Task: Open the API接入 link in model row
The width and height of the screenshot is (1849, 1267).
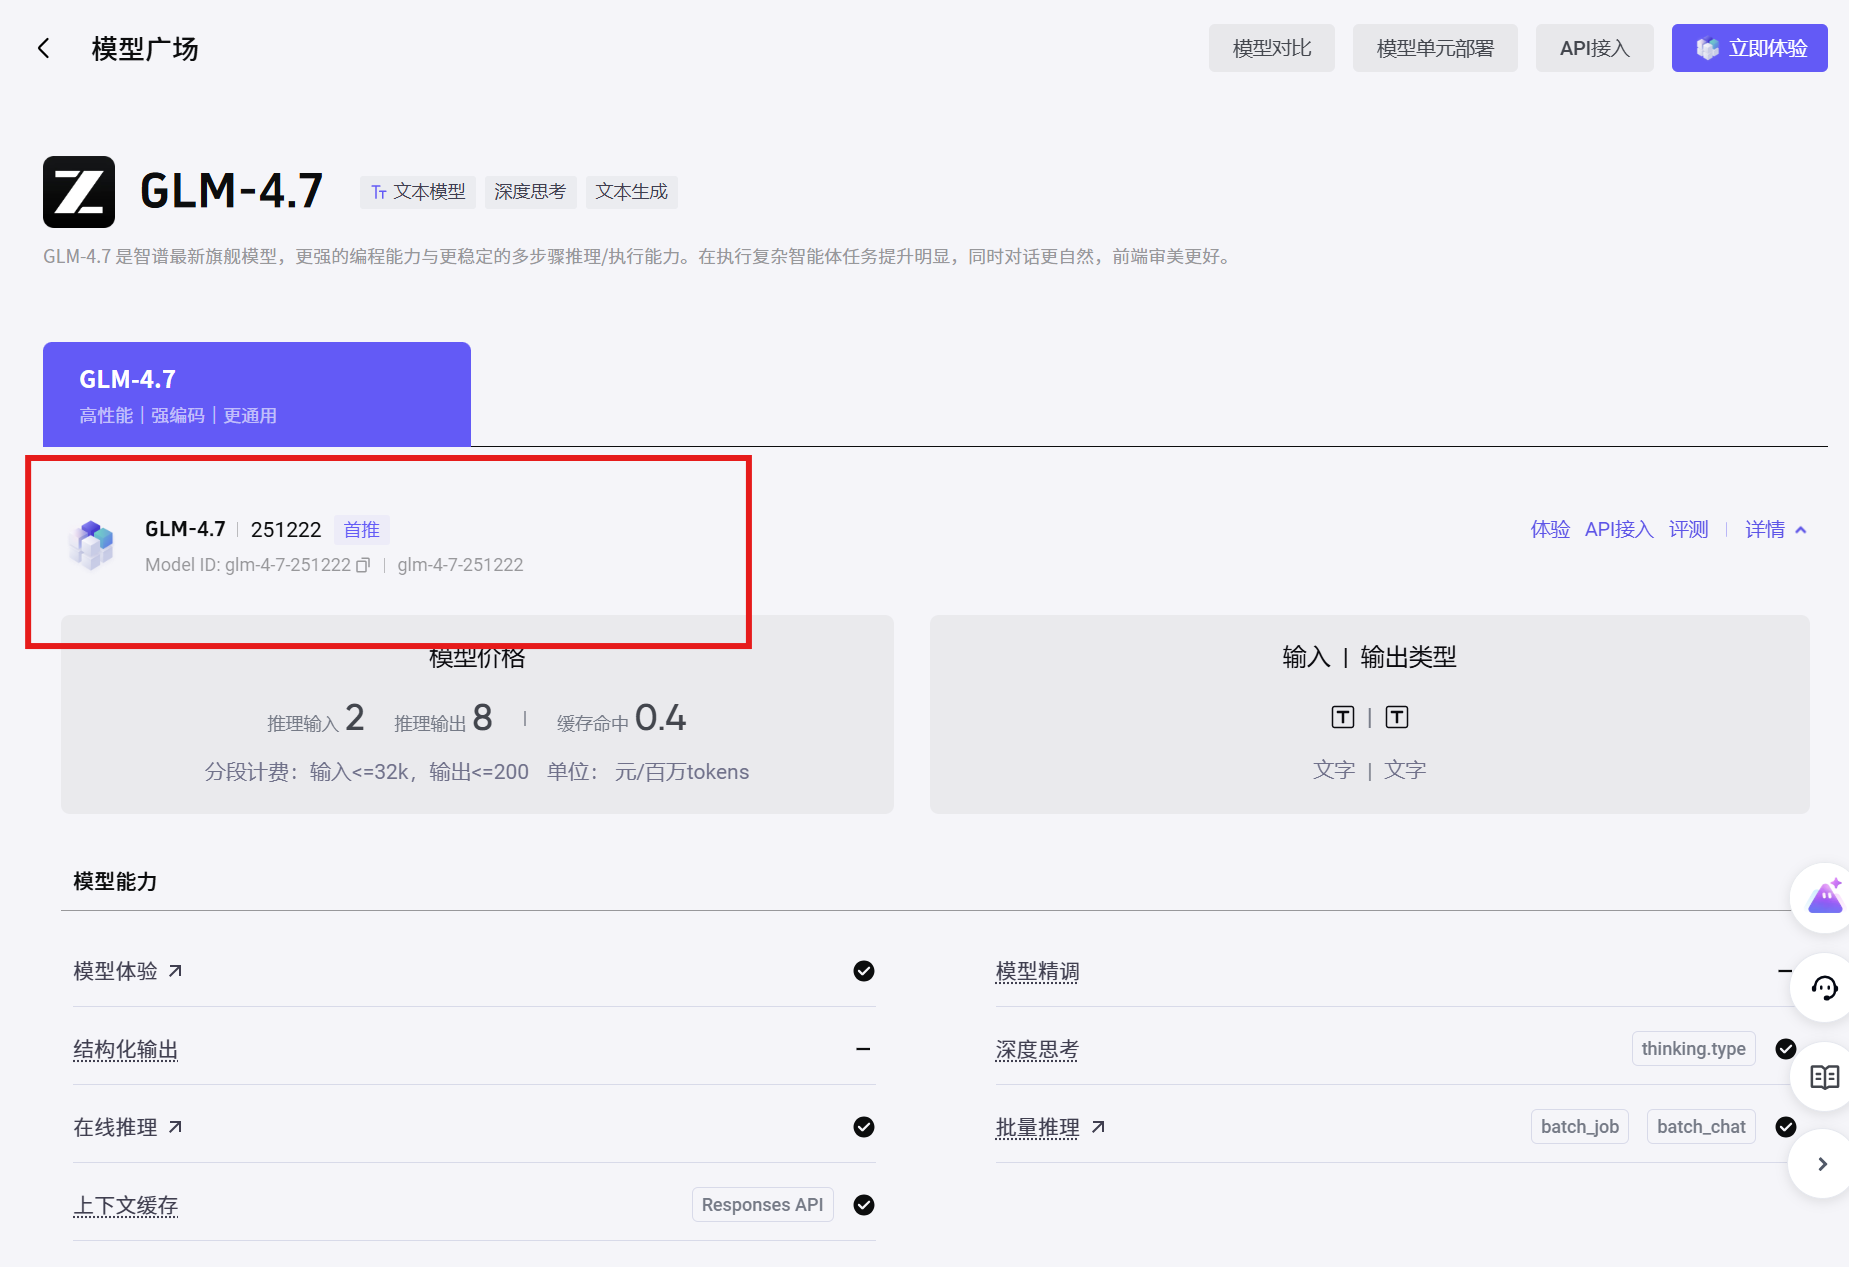Action: [x=1619, y=530]
